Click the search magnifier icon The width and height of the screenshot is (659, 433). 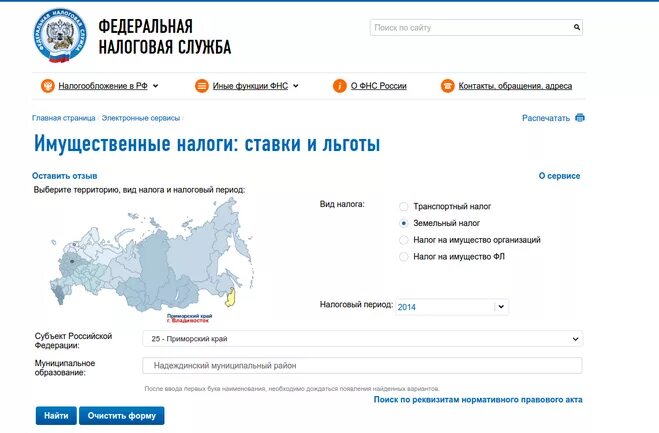click(x=577, y=27)
